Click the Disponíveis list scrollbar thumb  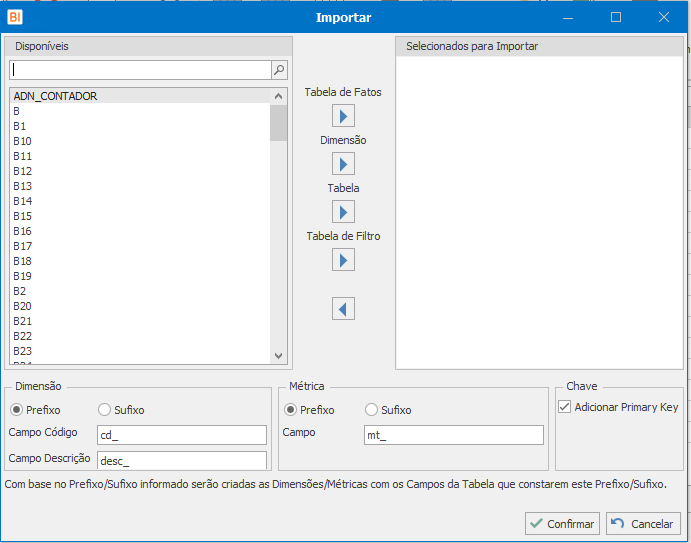tap(279, 123)
